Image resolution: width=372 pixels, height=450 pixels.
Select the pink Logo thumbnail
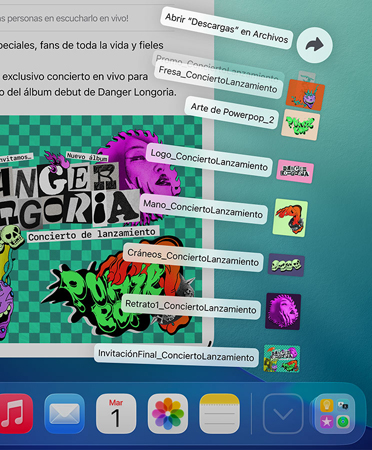295,171
